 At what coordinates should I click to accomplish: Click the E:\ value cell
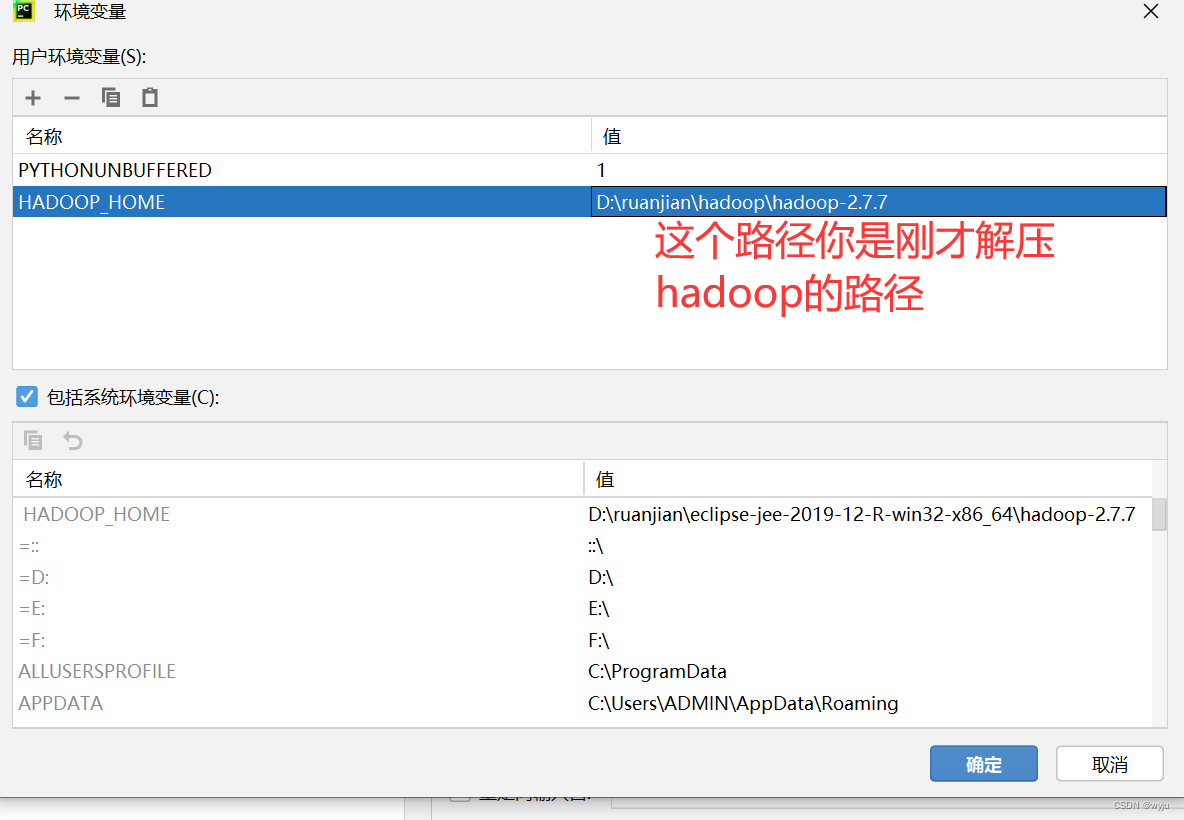(x=599, y=609)
